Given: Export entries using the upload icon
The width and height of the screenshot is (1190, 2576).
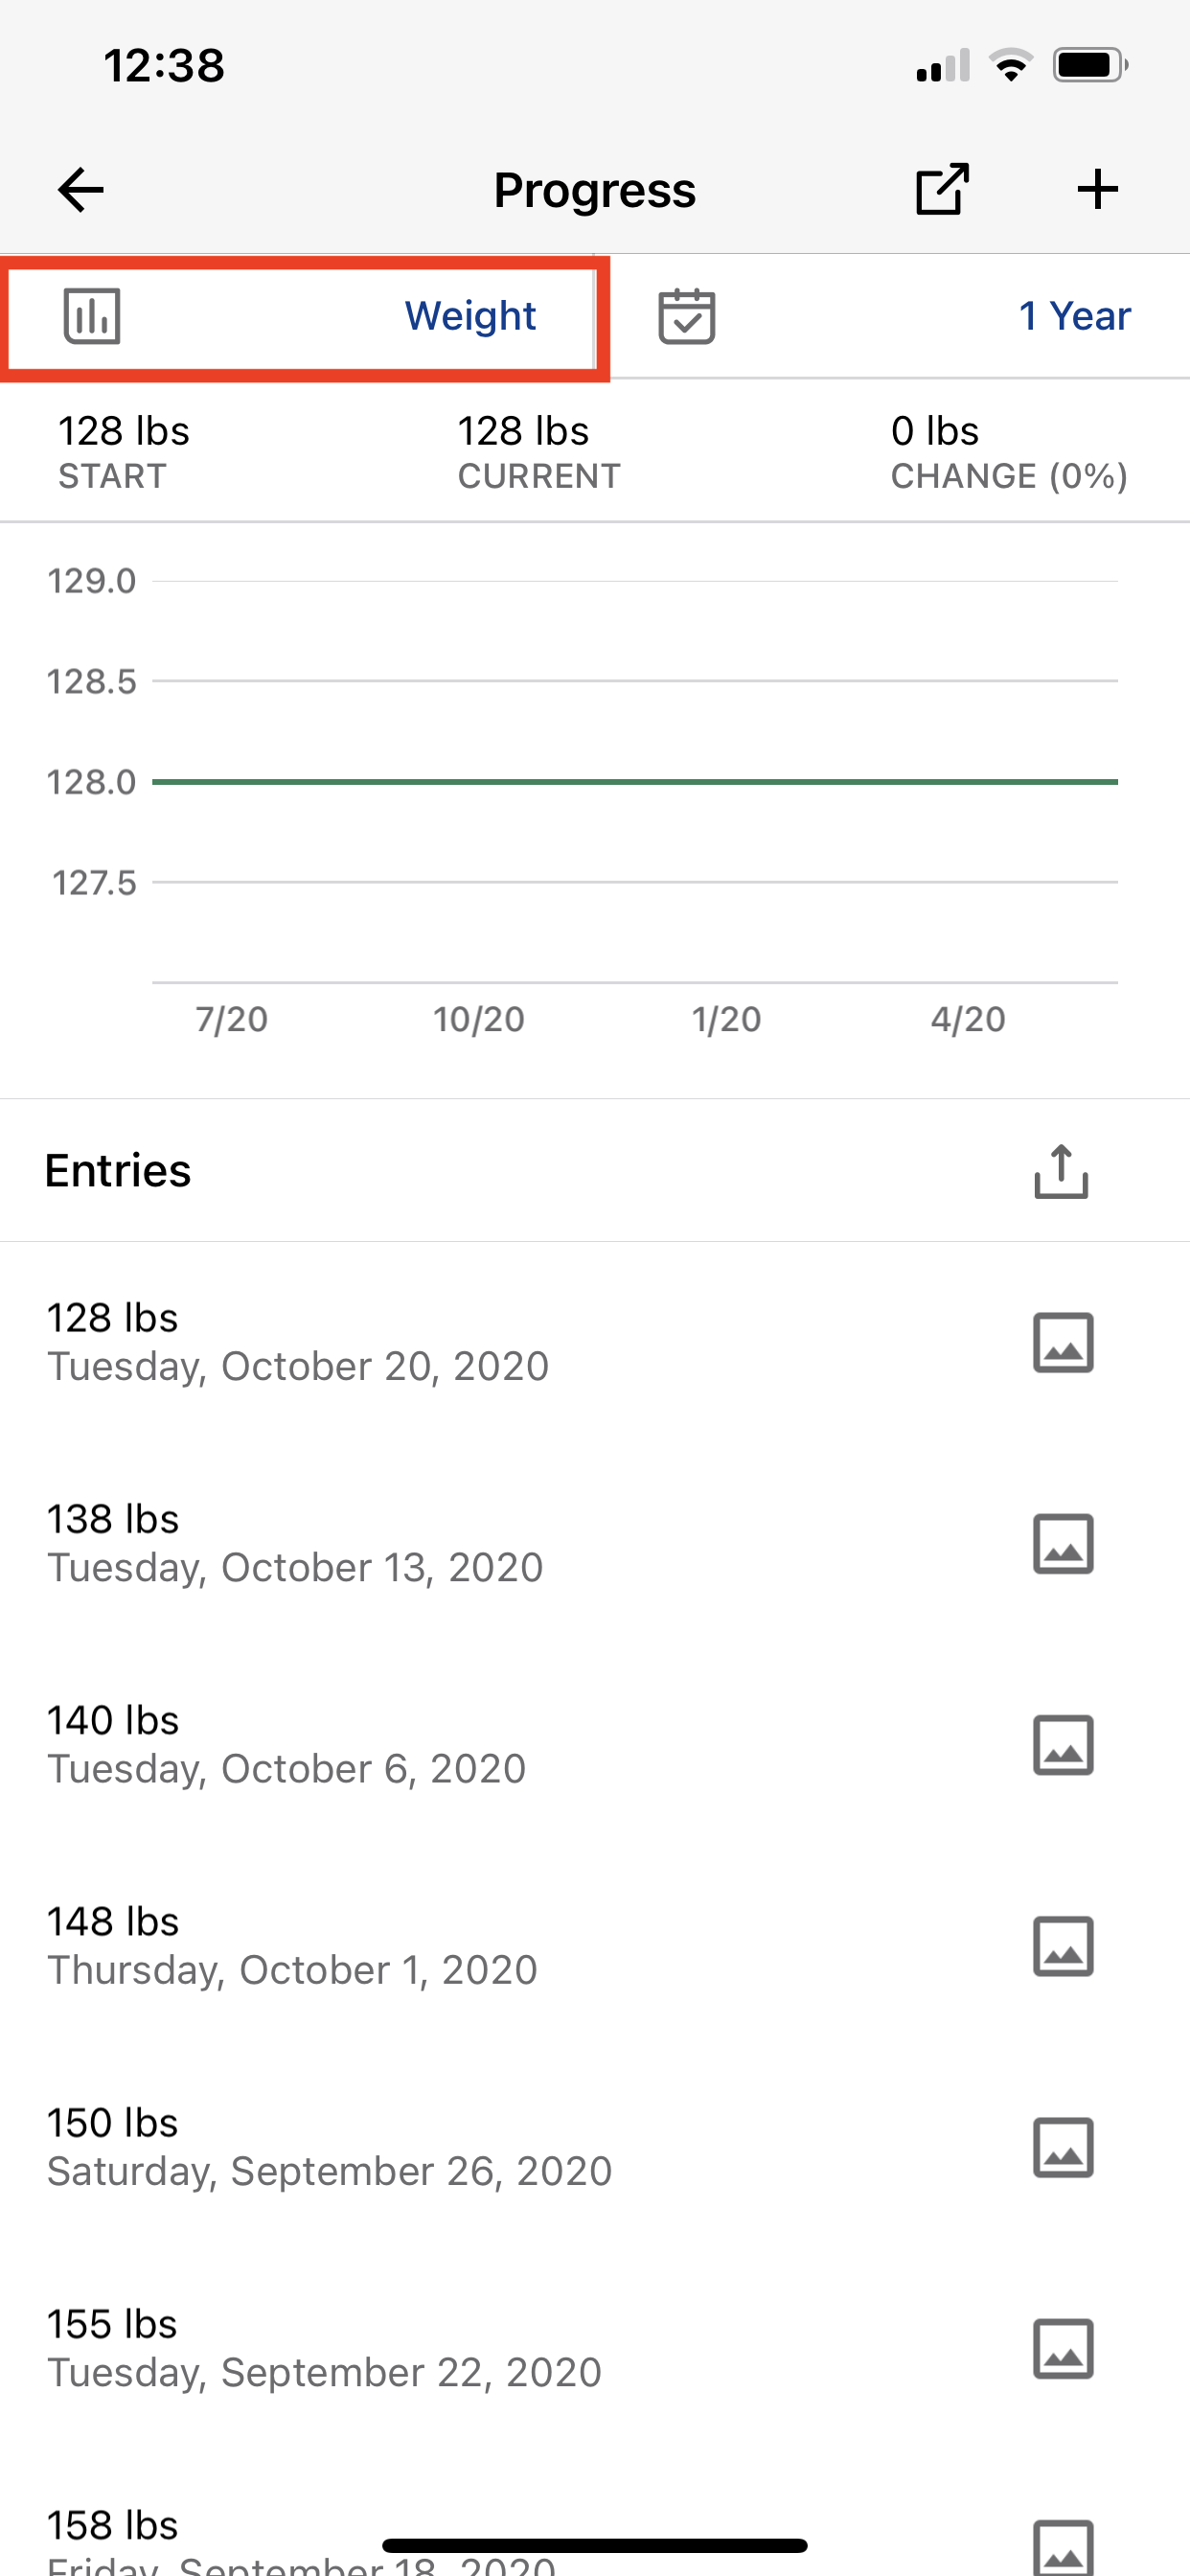Looking at the screenshot, I should click(1061, 1171).
